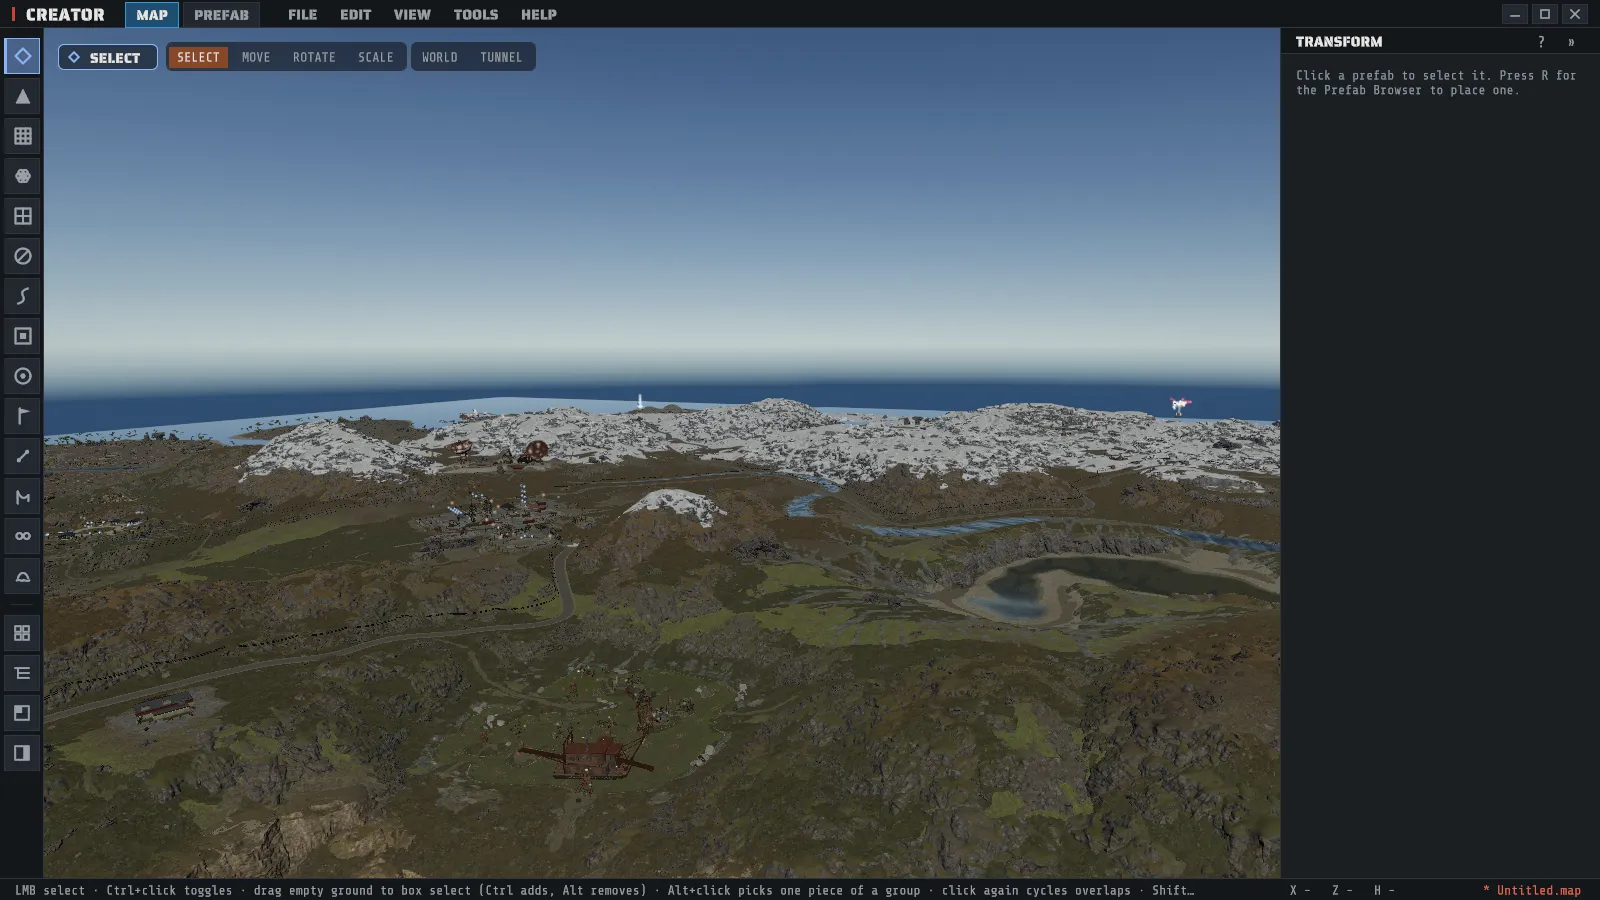The width and height of the screenshot is (1600, 900).
Task: Activate the dome arc tool
Action: pos(22,576)
